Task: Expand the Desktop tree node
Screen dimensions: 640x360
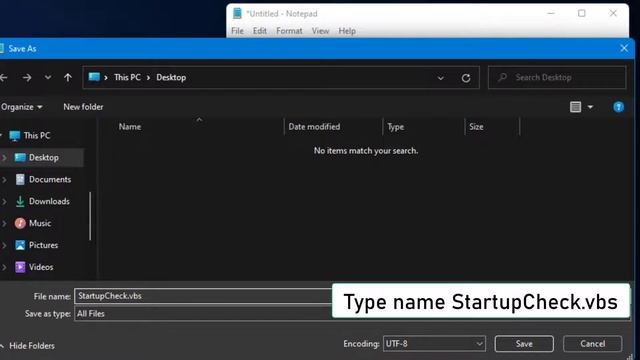Action: click(4, 158)
